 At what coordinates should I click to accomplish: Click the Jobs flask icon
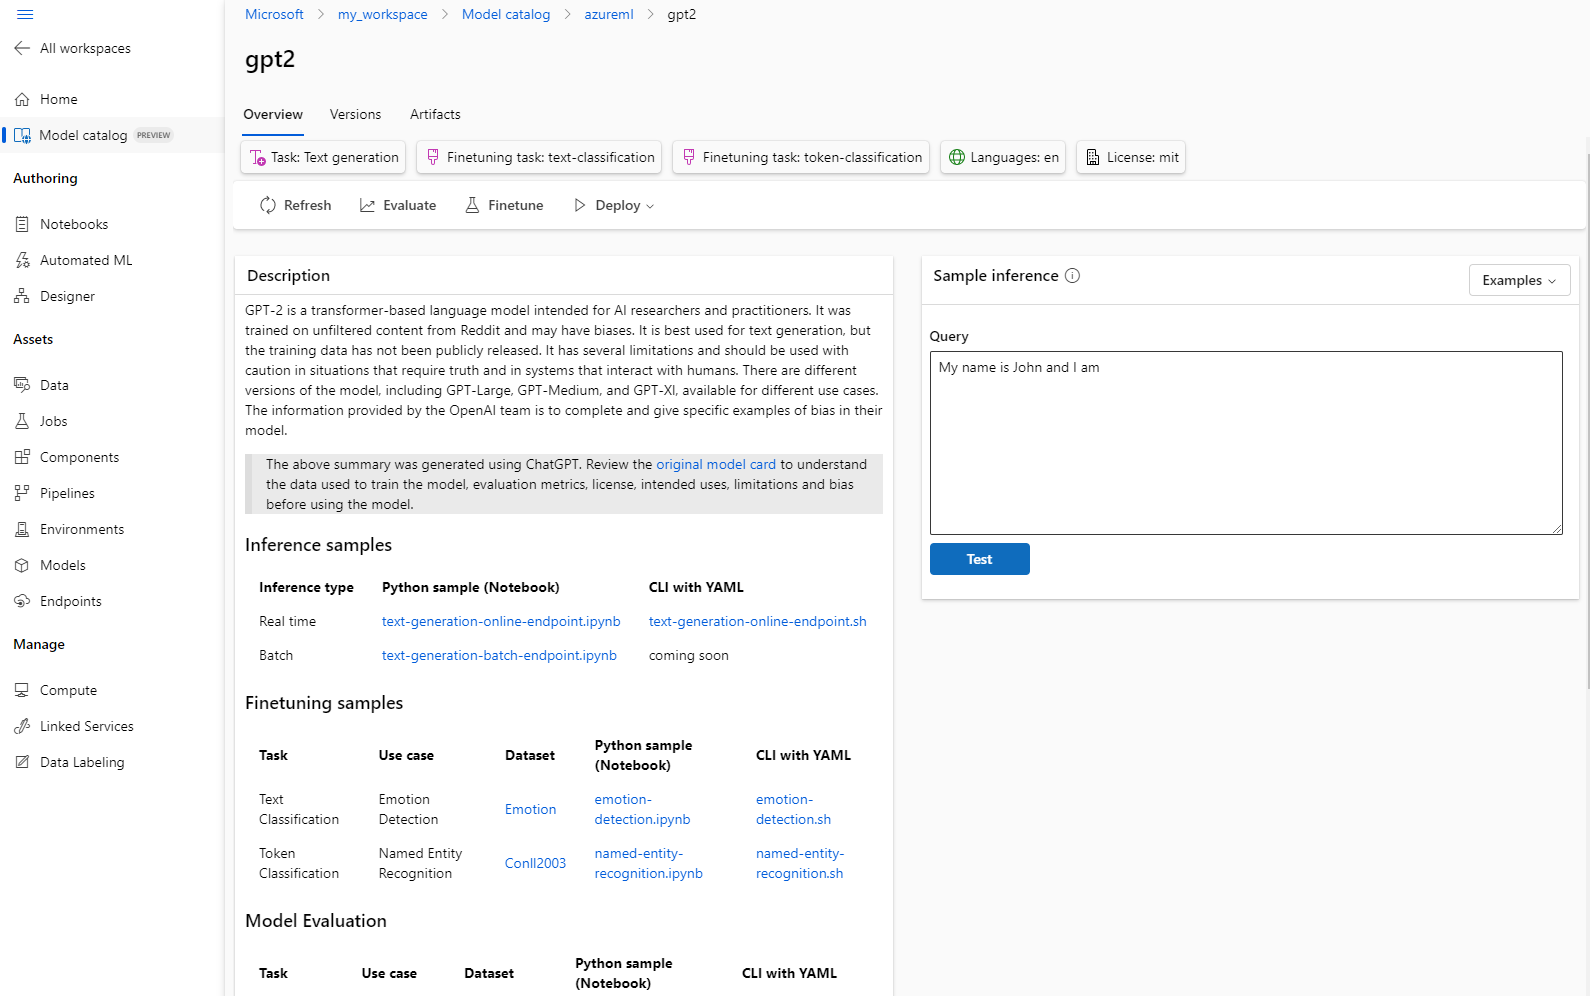point(22,421)
